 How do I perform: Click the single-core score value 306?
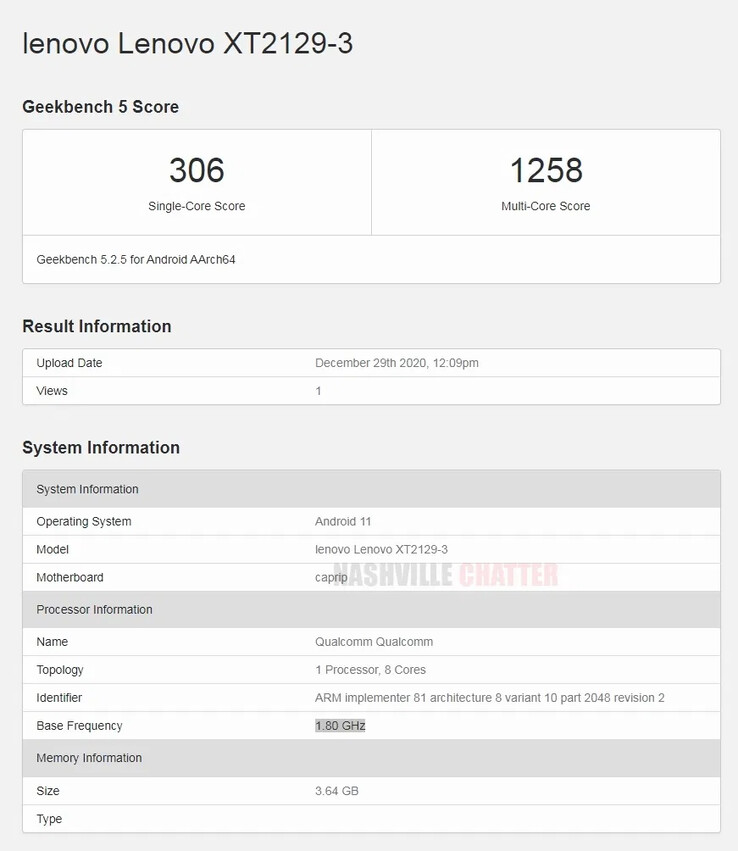[x=197, y=170]
